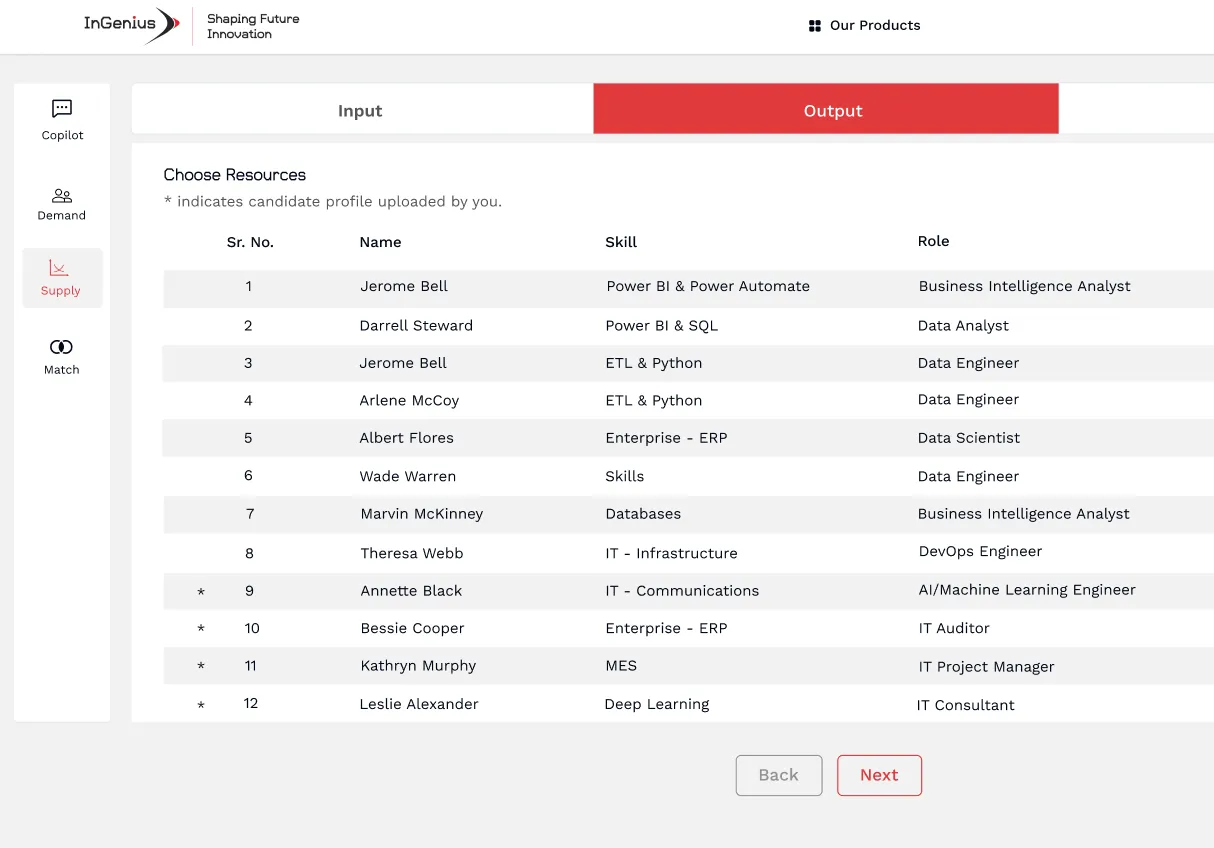Select Marvin McKinney name
This screenshot has width=1214, height=848.
click(x=422, y=514)
